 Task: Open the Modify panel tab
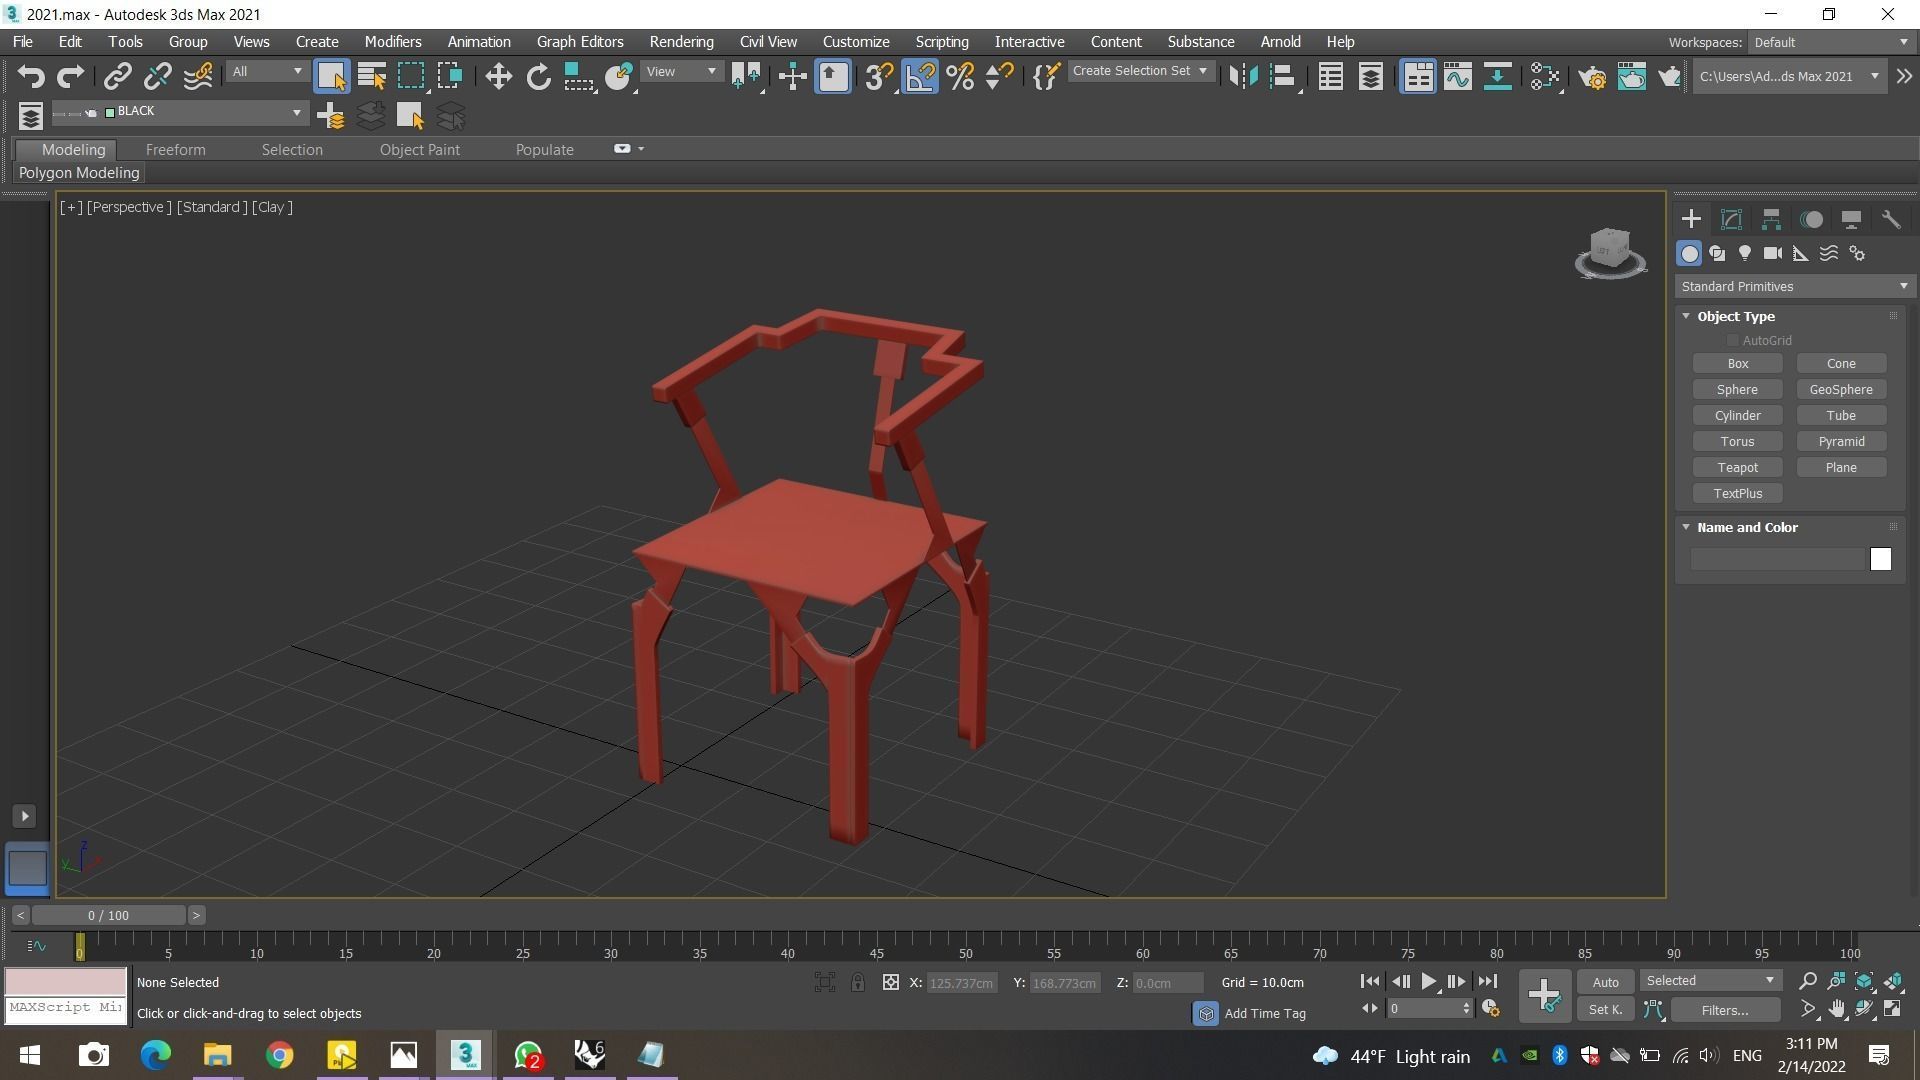pyautogui.click(x=1731, y=220)
